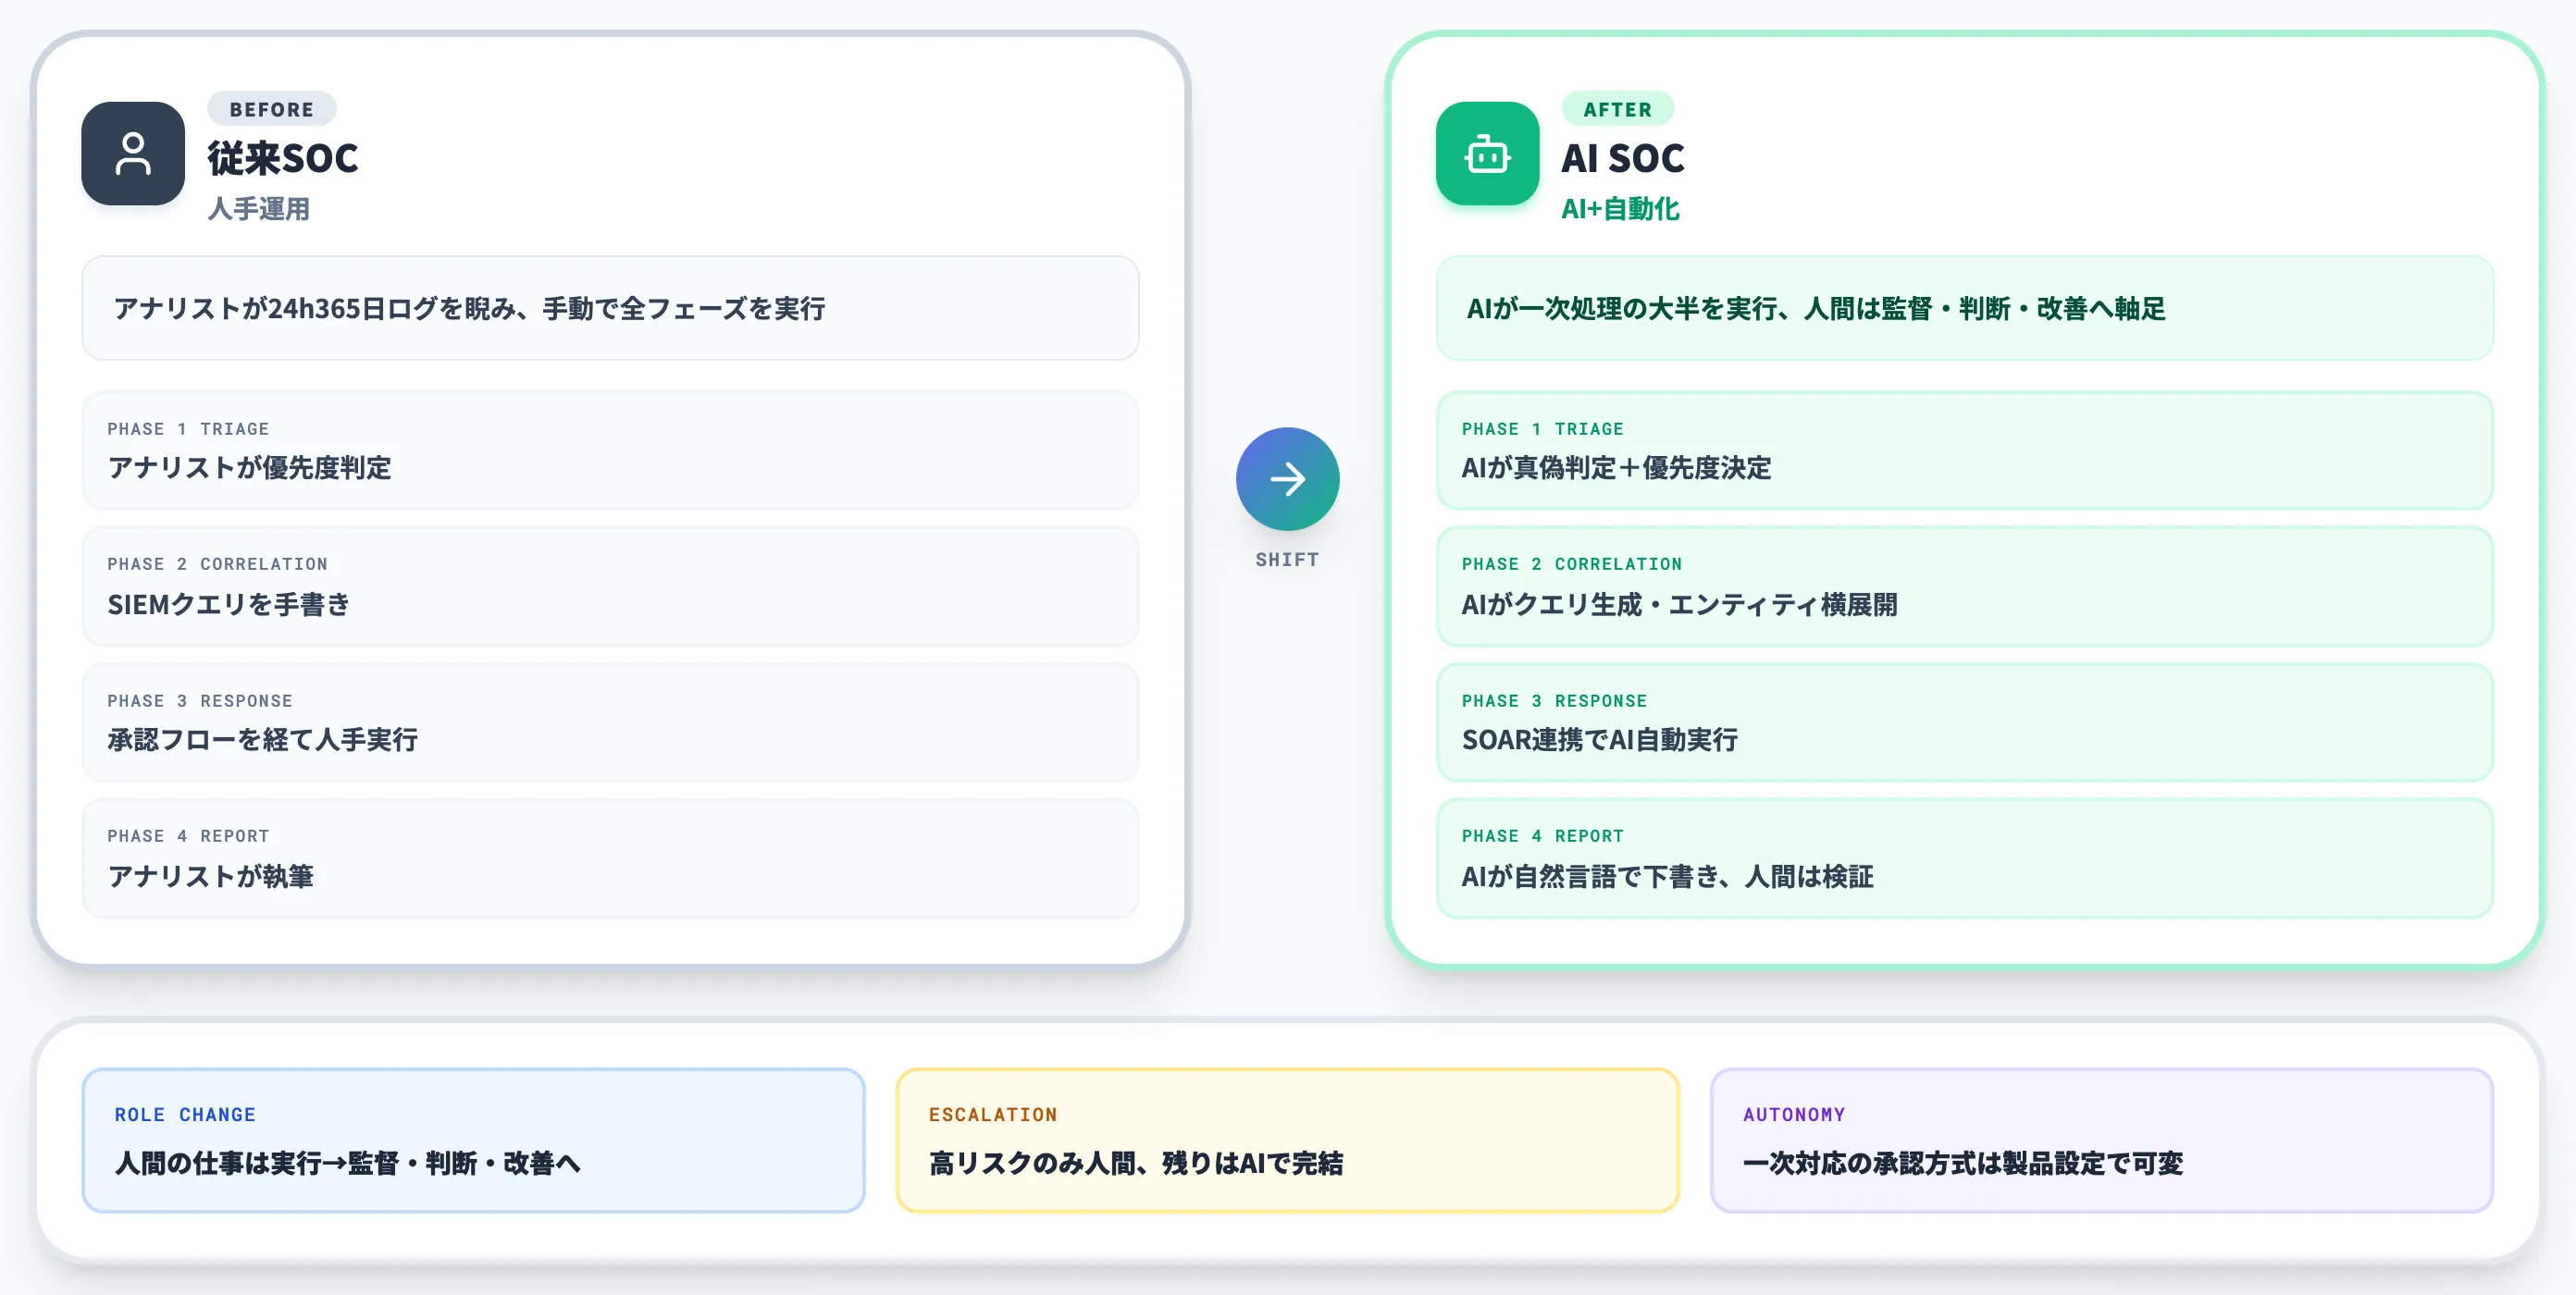Select the アナリストが執筆 card
This screenshot has width=2576, height=1295.
(x=610, y=858)
